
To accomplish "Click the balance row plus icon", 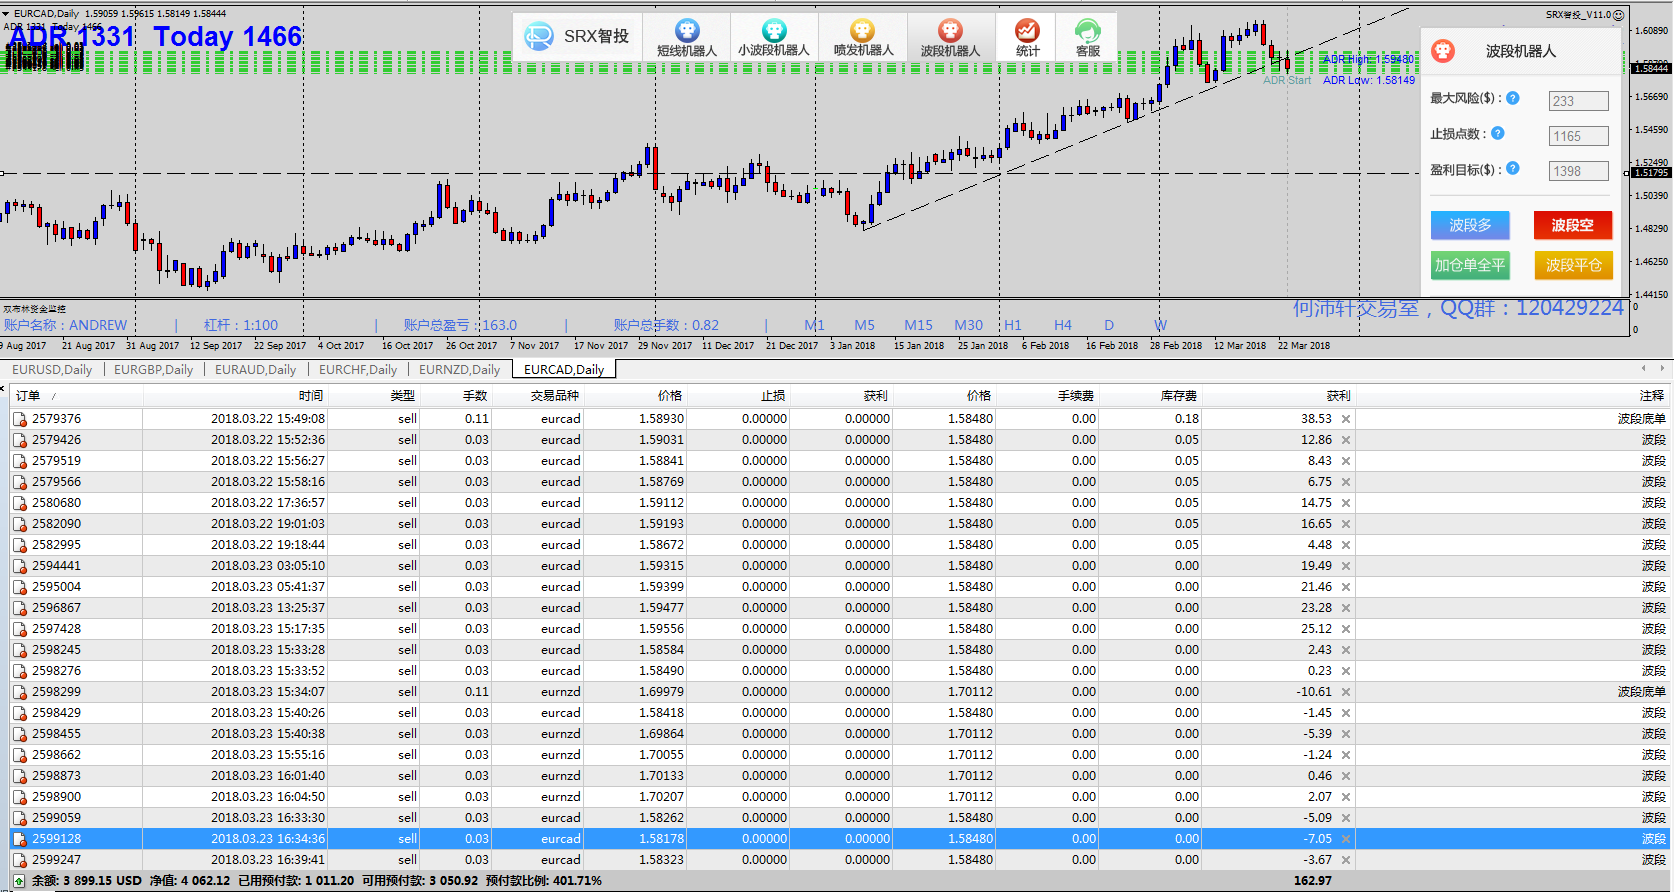I will coord(19,881).
